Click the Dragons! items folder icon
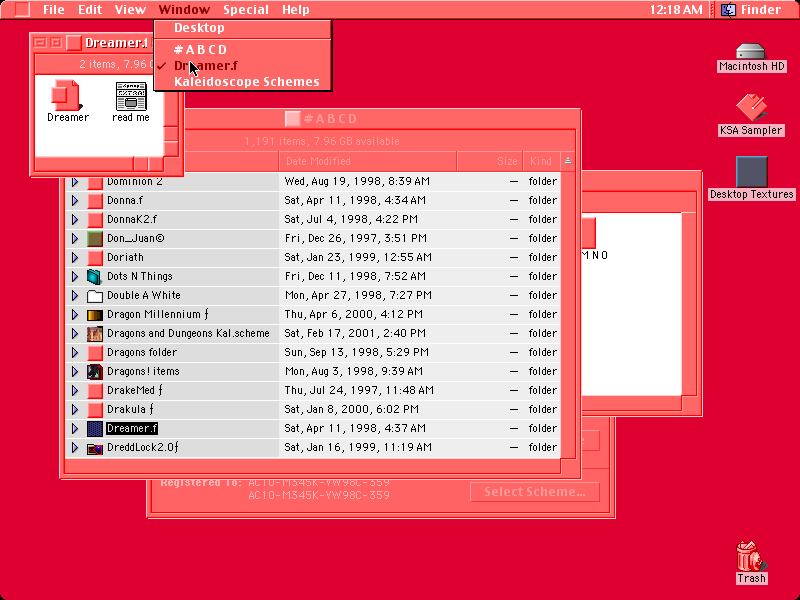800x600 pixels. click(95, 371)
